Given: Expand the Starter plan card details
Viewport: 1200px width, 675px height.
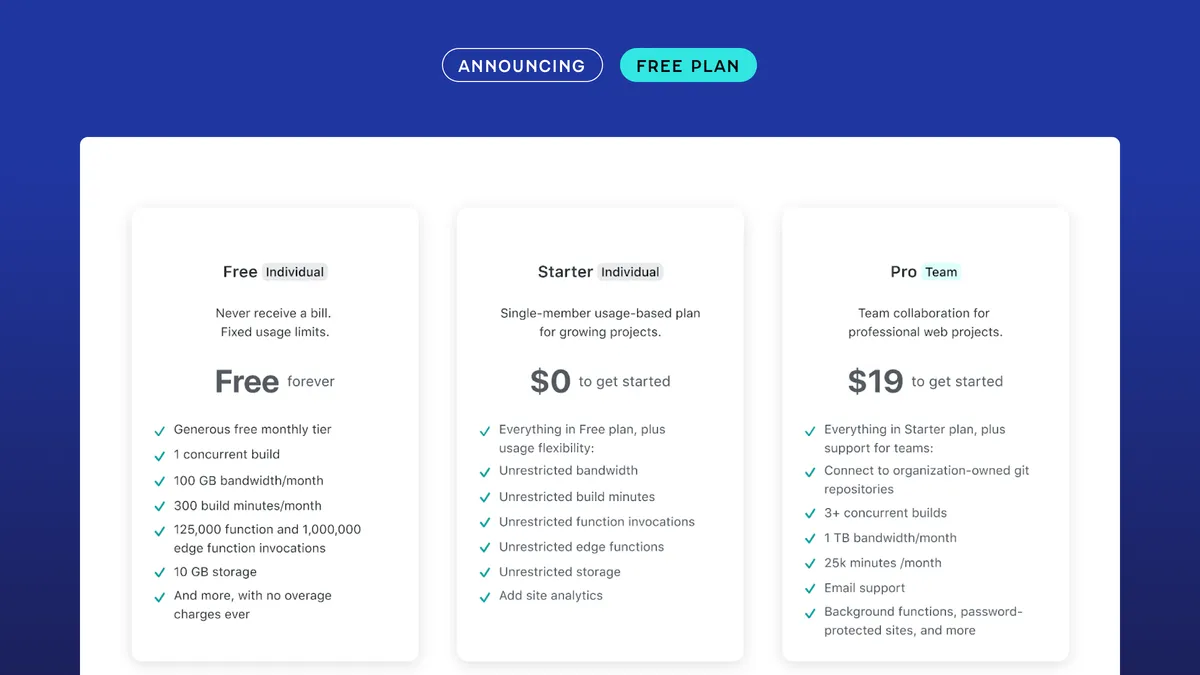Looking at the screenshot, I should point(600,433).
